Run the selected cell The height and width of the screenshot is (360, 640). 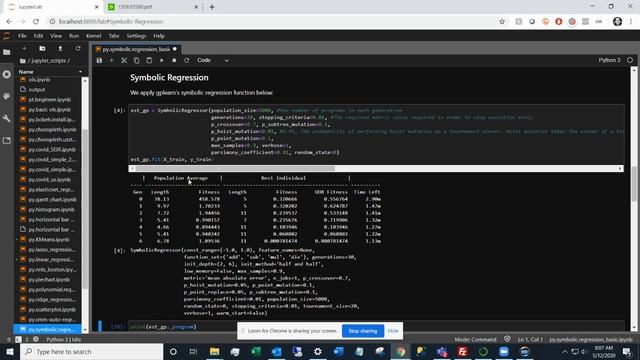tap(162, 60)
